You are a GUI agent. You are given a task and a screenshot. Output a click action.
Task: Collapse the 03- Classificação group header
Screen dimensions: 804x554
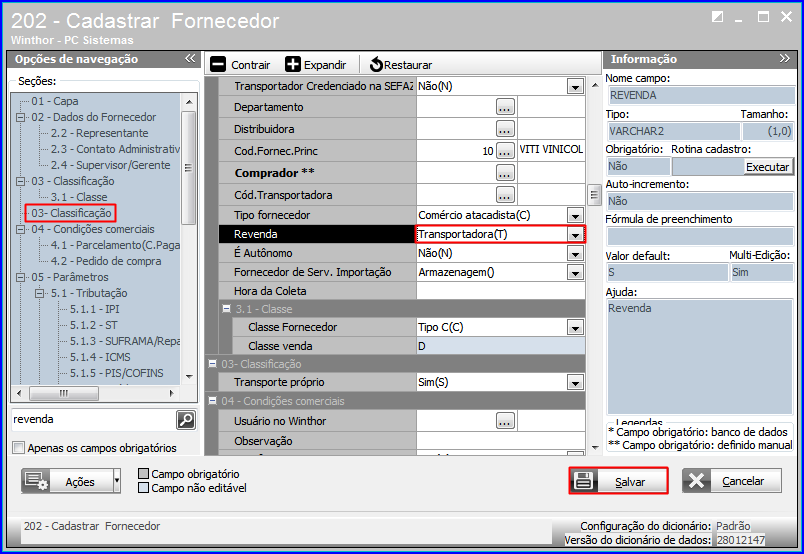coord(212,364)
